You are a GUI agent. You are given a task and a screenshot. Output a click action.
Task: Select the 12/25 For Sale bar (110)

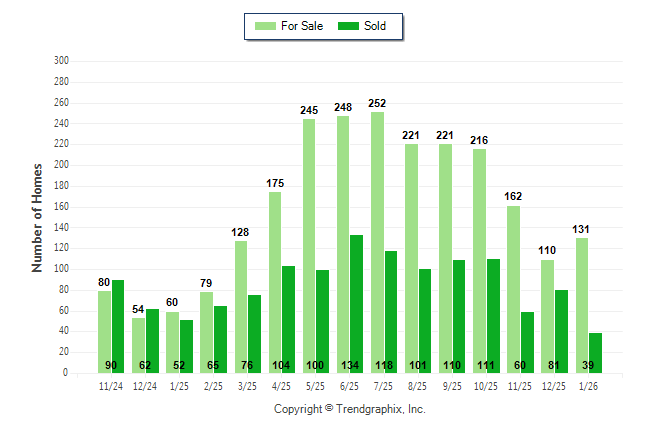pos(547,316)
